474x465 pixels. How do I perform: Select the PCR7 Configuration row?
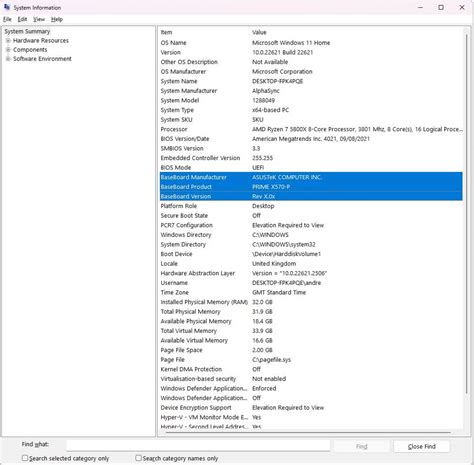pyautogui.click(x=311, y=225)
